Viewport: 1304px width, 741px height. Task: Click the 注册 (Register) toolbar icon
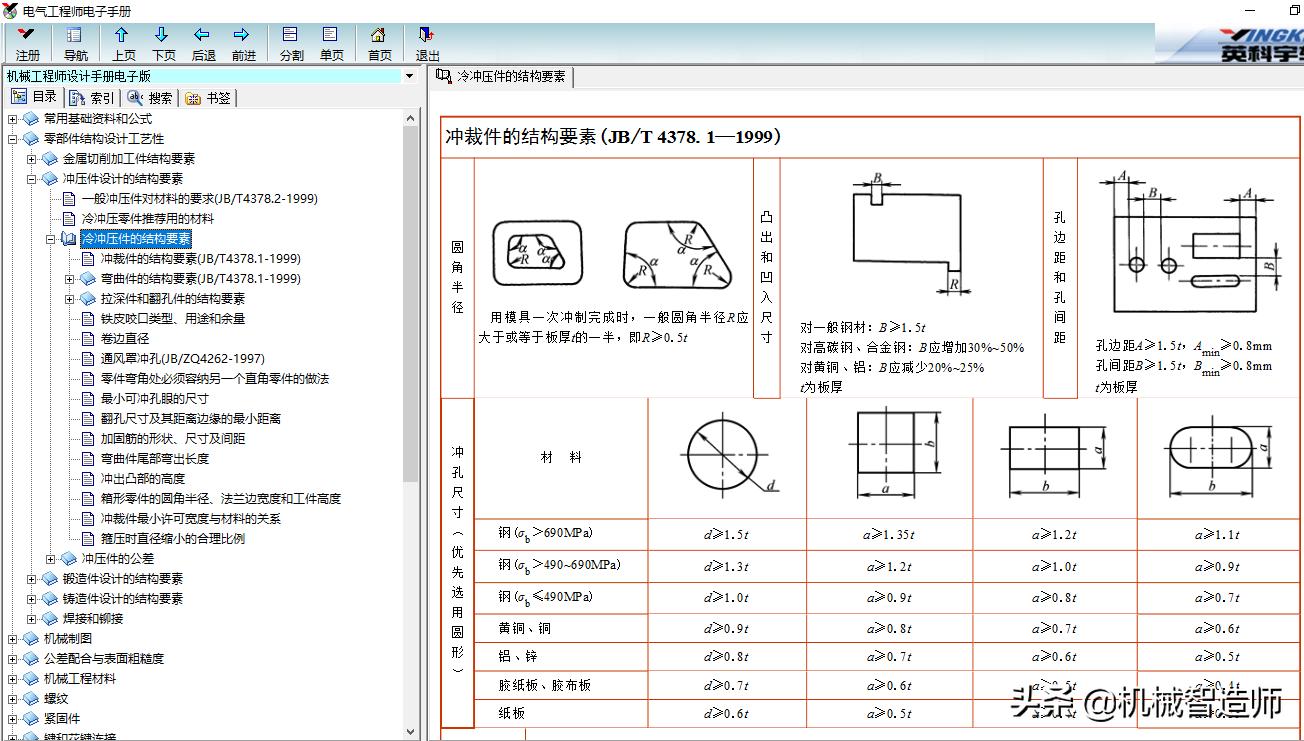point(27,37)
